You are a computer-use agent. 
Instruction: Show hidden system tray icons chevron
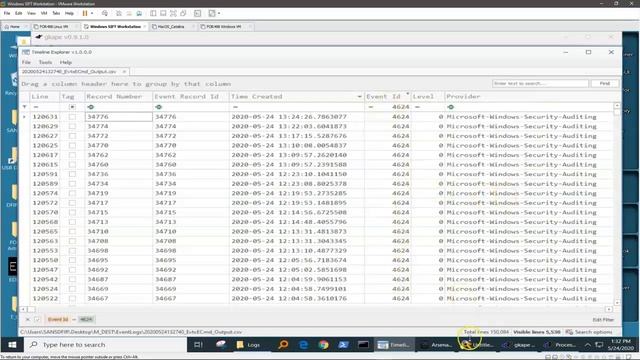[x=587, y=345]
